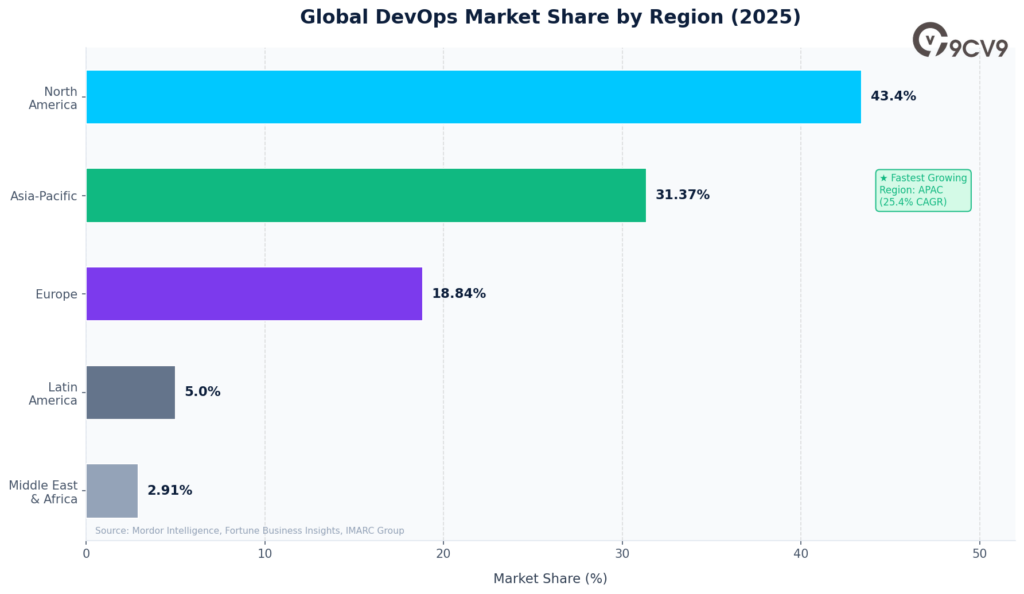Click the '2.91%' value label
This screenshot has height=594, width=1024.
click(170, 490)
